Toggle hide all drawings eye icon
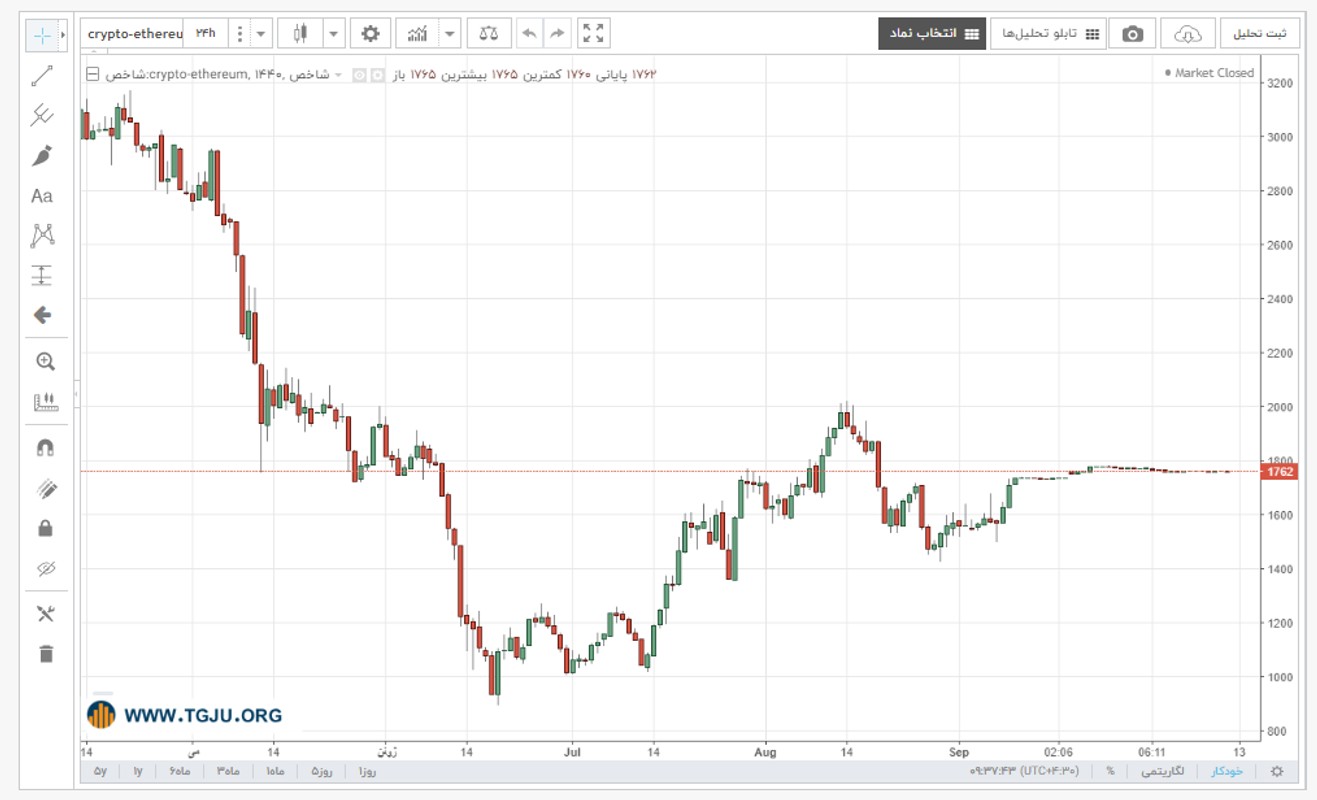 click(45, 569)
